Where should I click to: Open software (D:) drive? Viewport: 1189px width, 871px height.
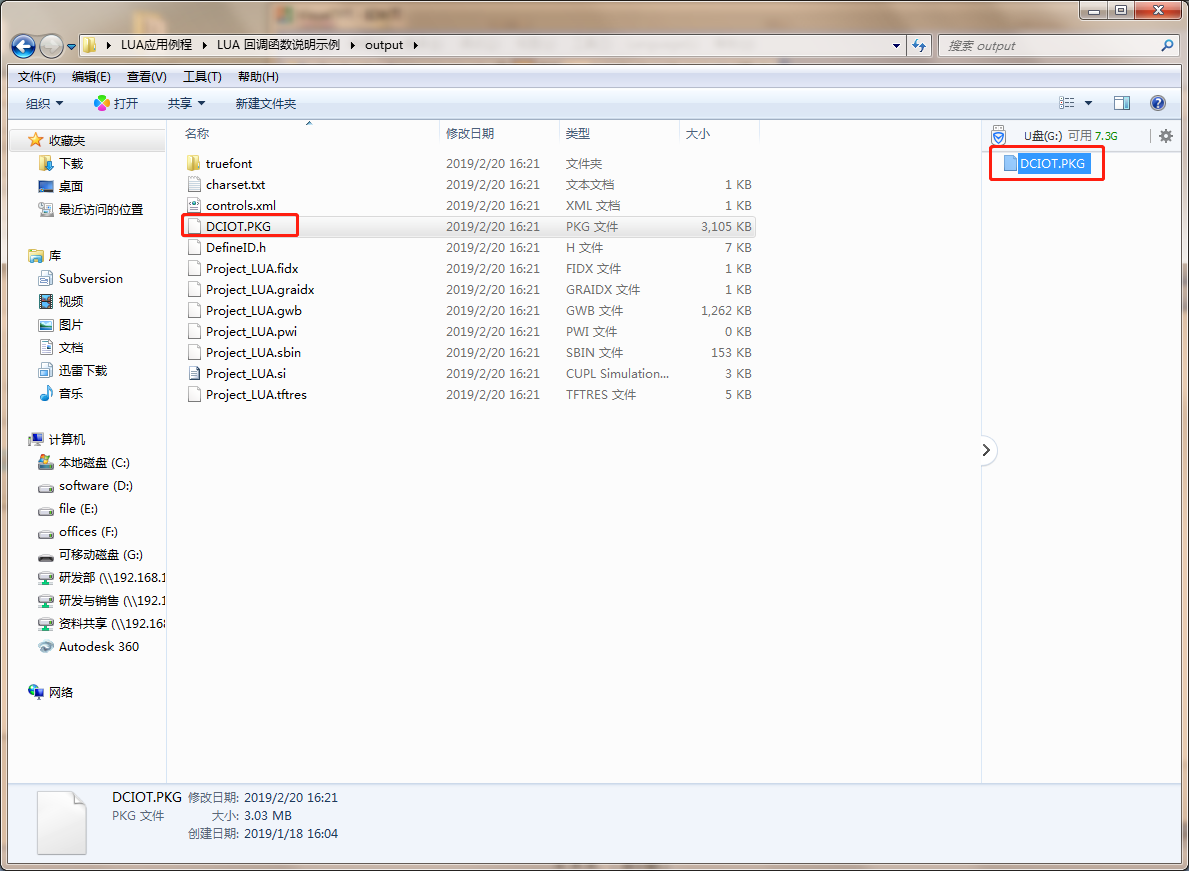pyautogui.click(x=96, y=486)
